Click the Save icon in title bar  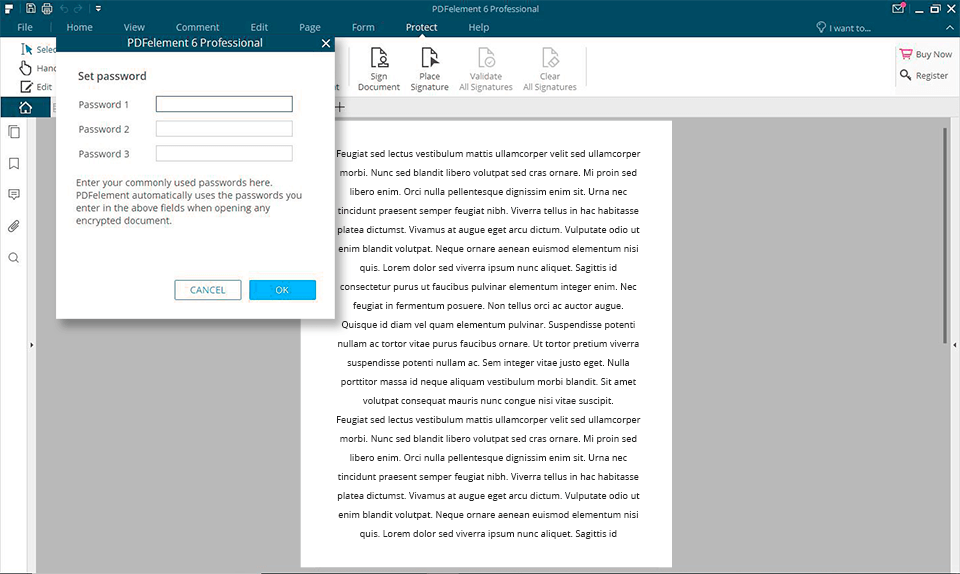coord(31,9)
